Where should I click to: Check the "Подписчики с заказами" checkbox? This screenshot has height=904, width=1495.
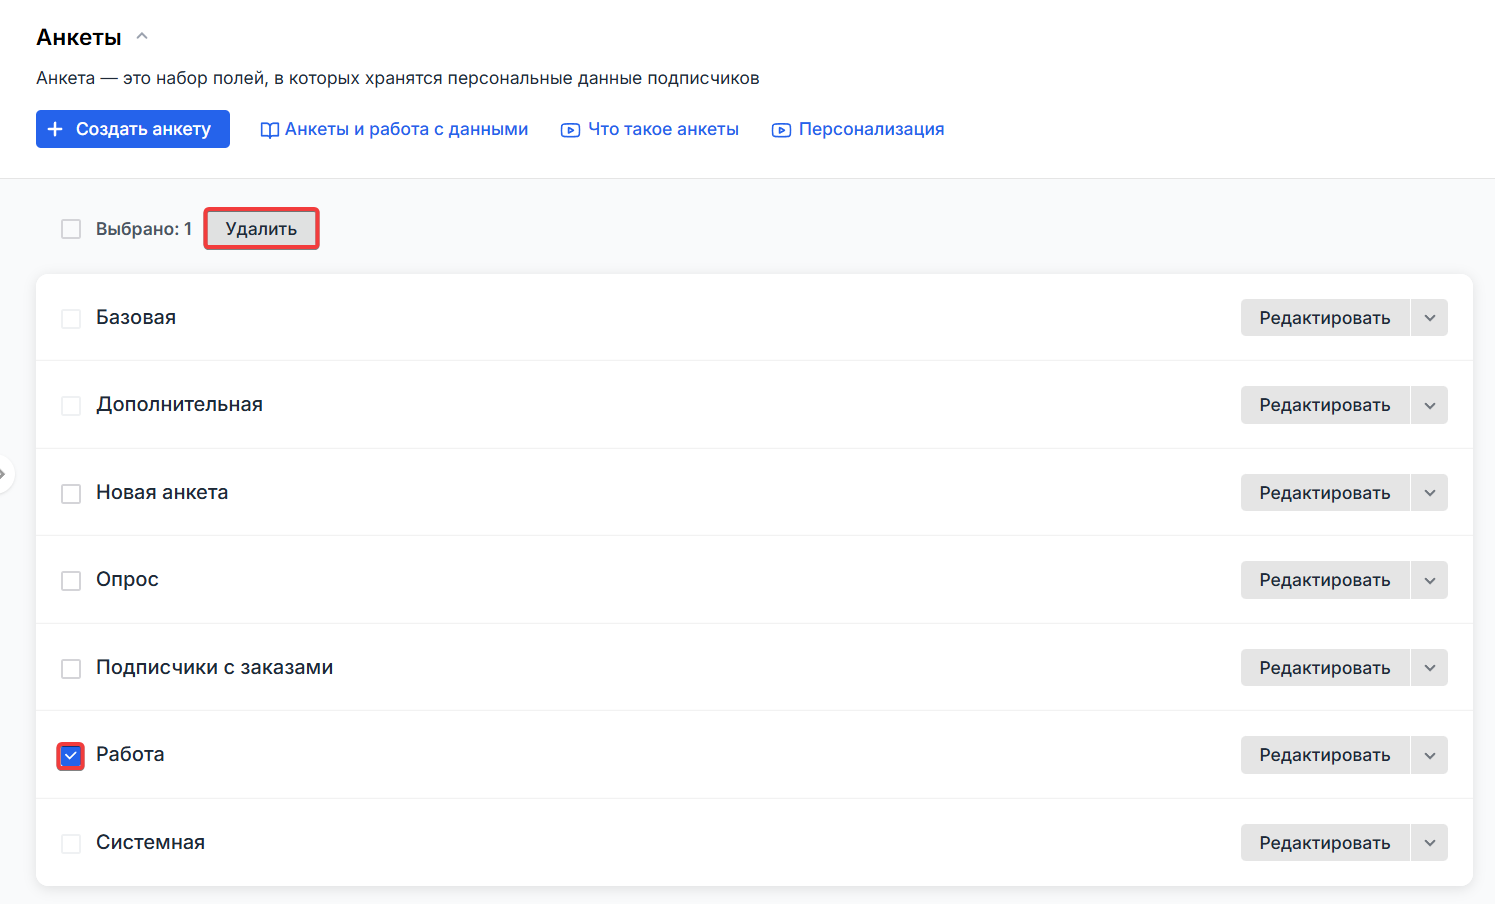click(x=70, y=667)
